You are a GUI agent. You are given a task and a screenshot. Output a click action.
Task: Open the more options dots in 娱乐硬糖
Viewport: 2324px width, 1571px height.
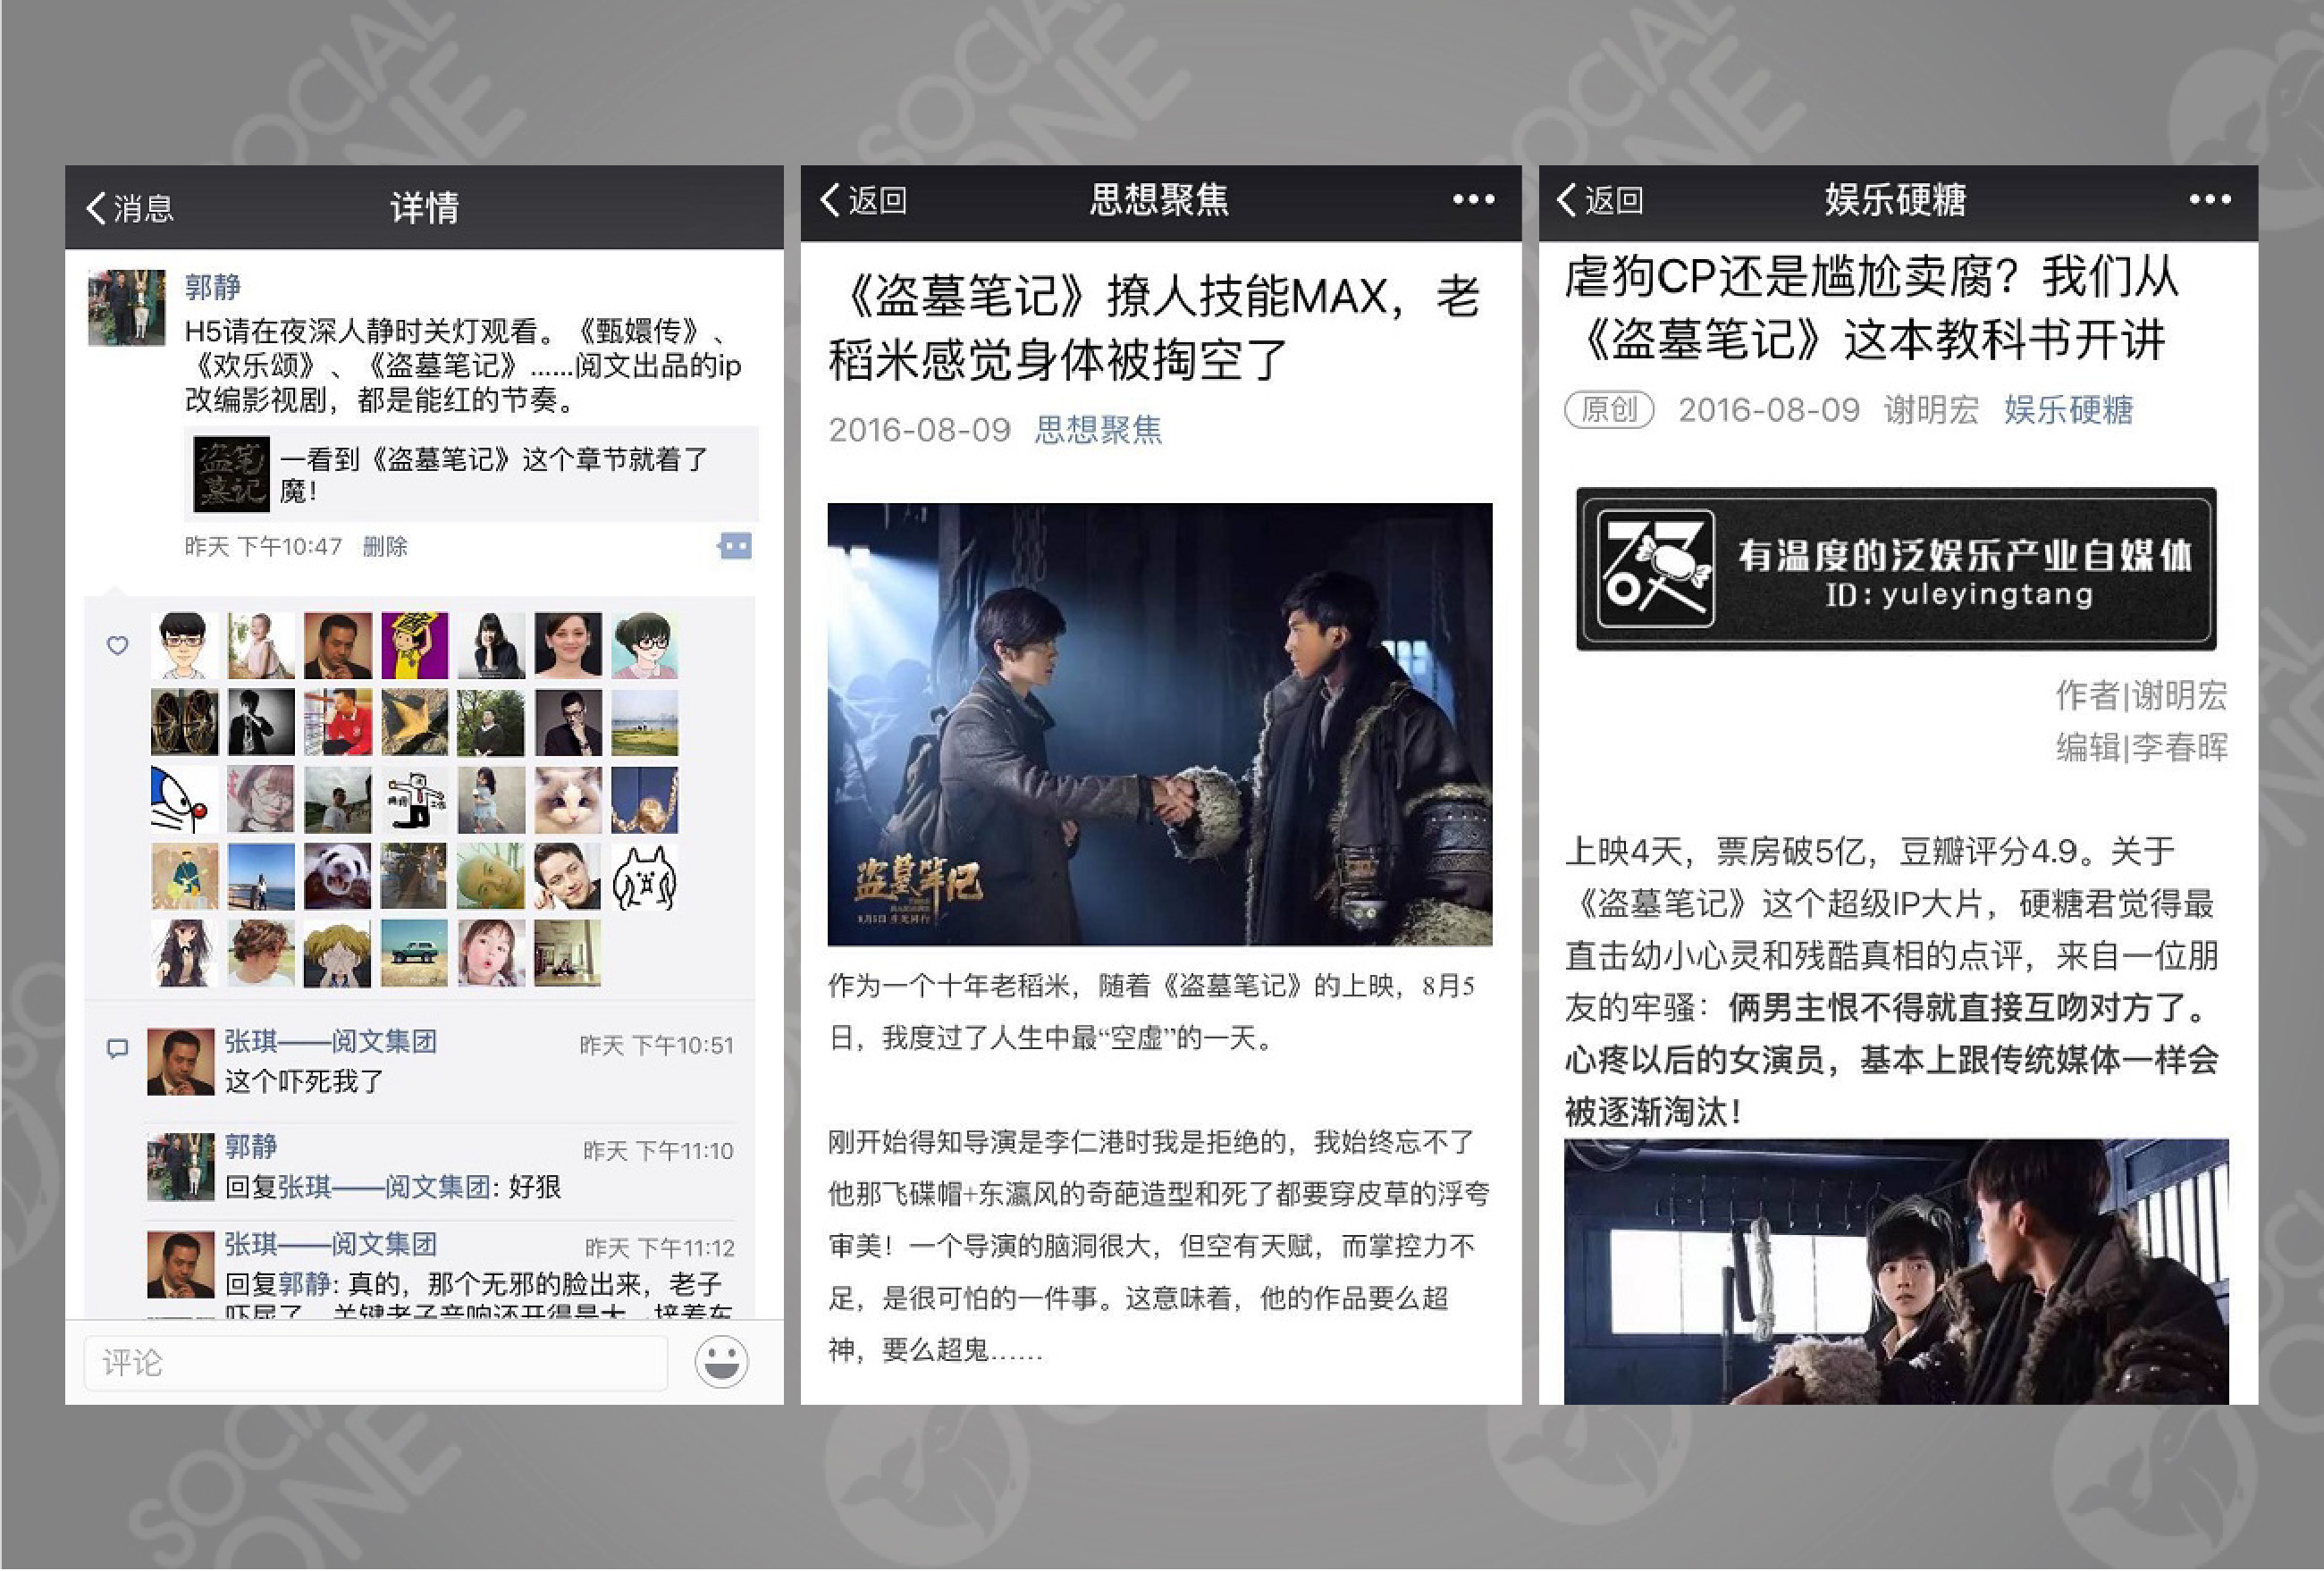click(2209, 200)
